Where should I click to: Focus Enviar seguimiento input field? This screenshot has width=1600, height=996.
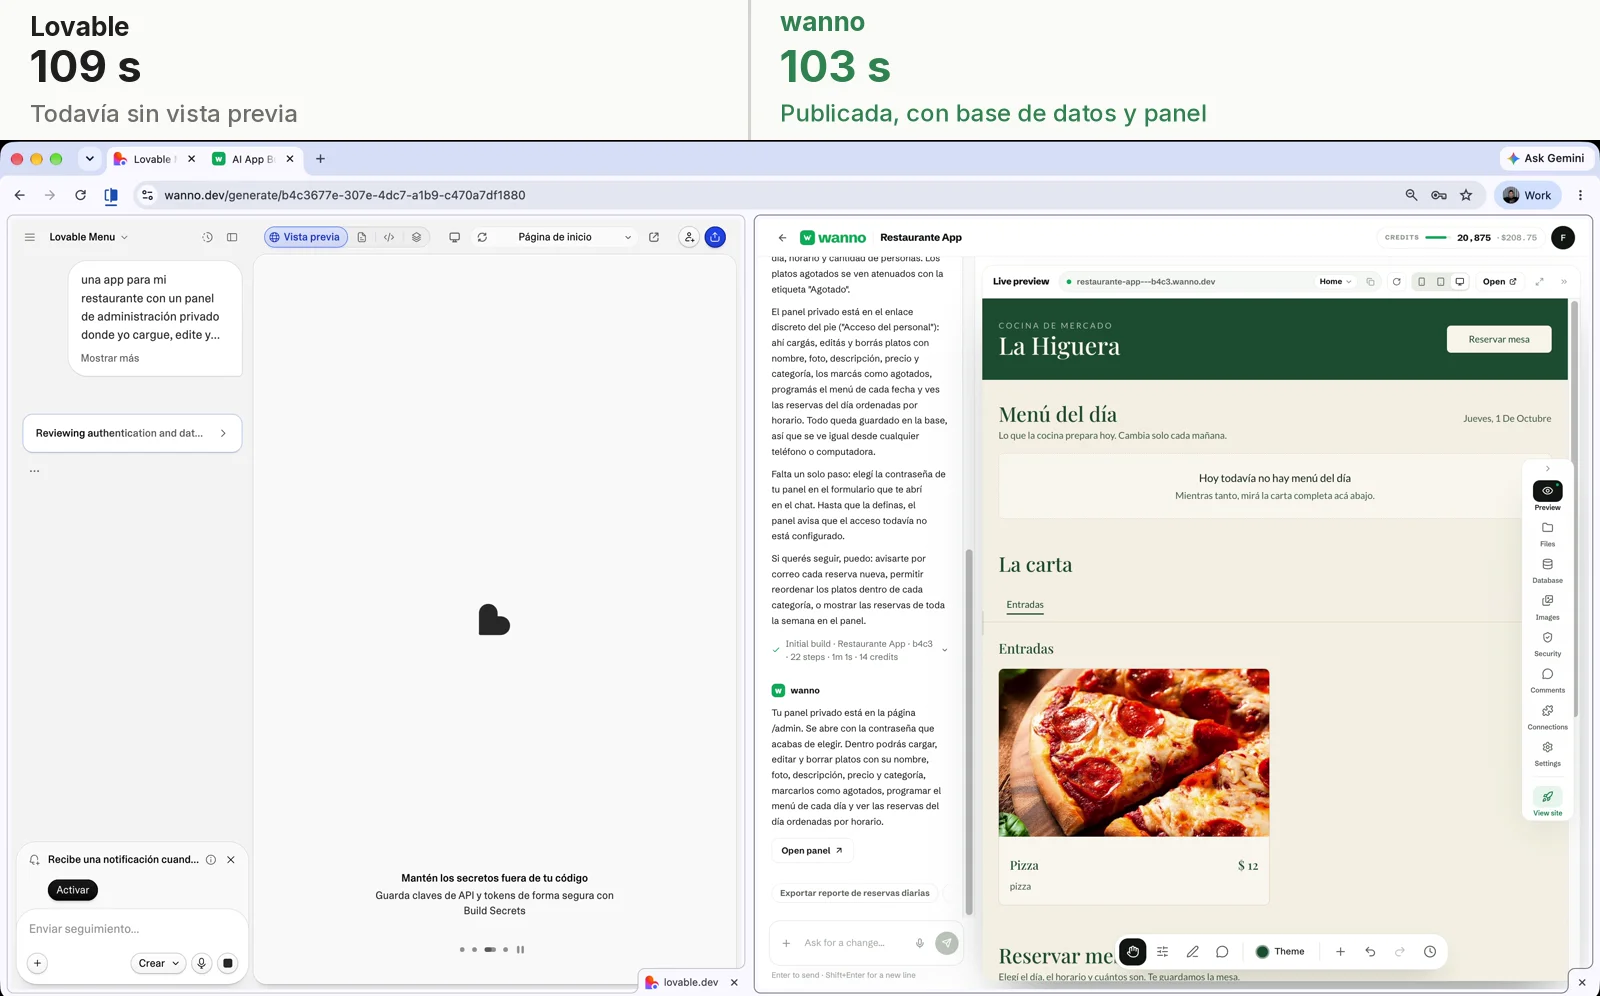(x=132, y=929)
